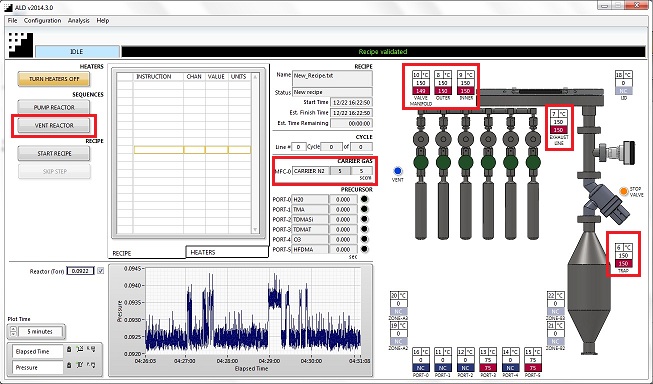
Task: Click the Est. Time Remaining 00:00:00 value
Action: 351,123
